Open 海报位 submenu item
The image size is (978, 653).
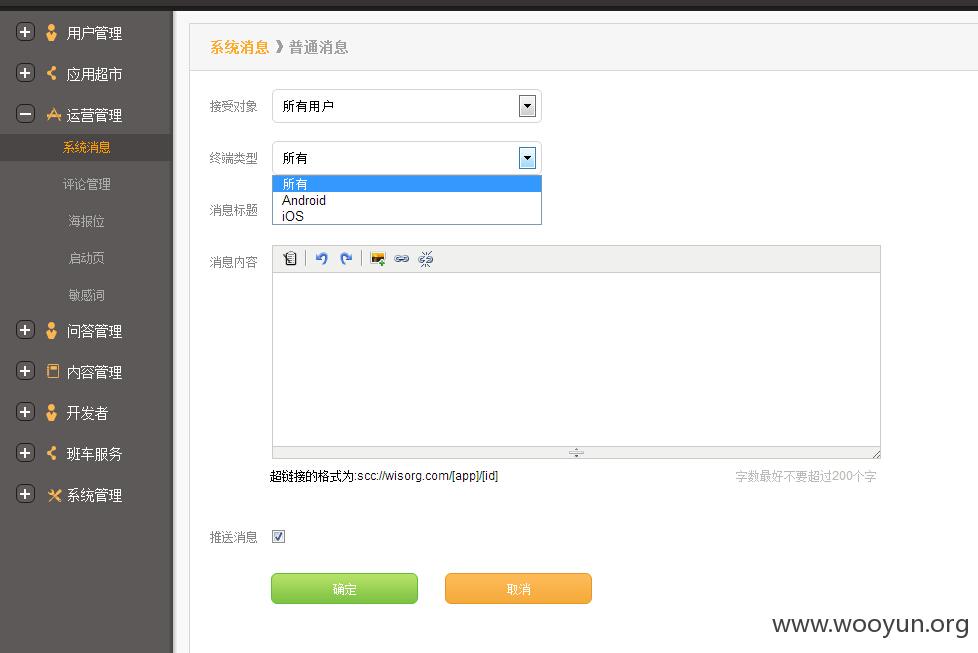[87, 221]
